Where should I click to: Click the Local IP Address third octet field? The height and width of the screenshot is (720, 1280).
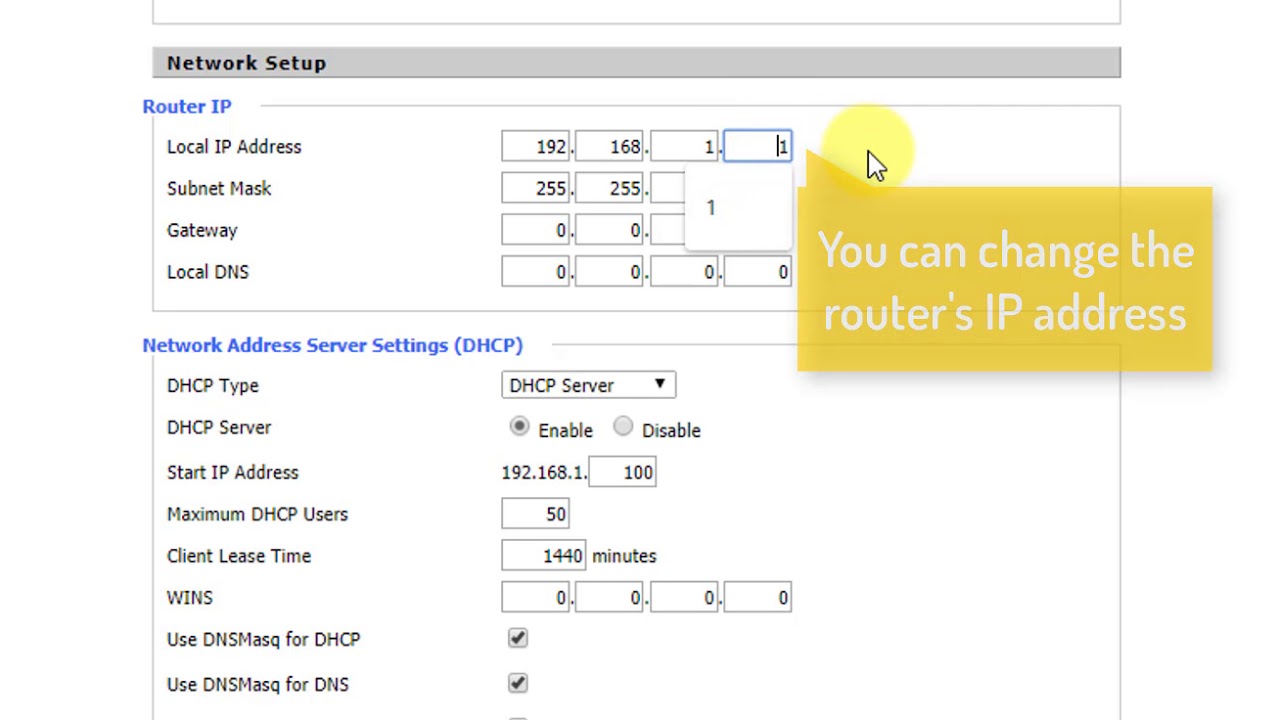point(684,147)
